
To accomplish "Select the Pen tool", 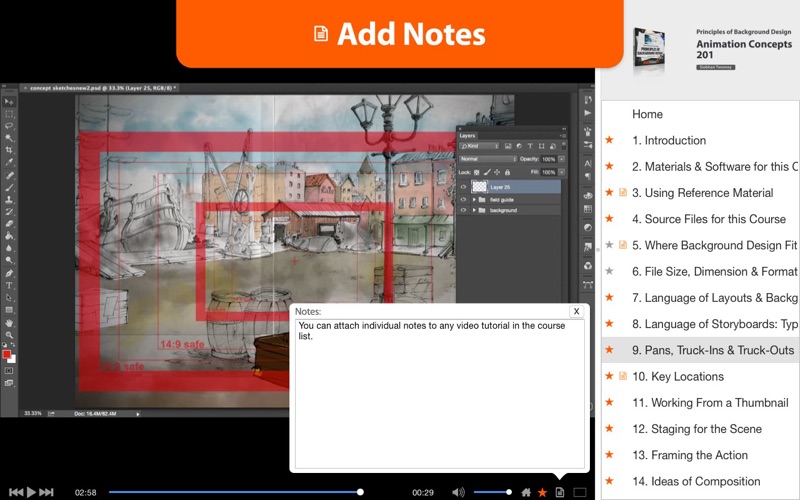I will click(9, 273).
